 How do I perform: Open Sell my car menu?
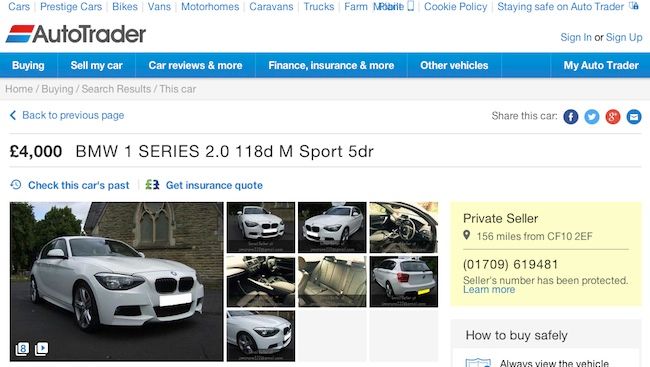click(x=96, y=66)
